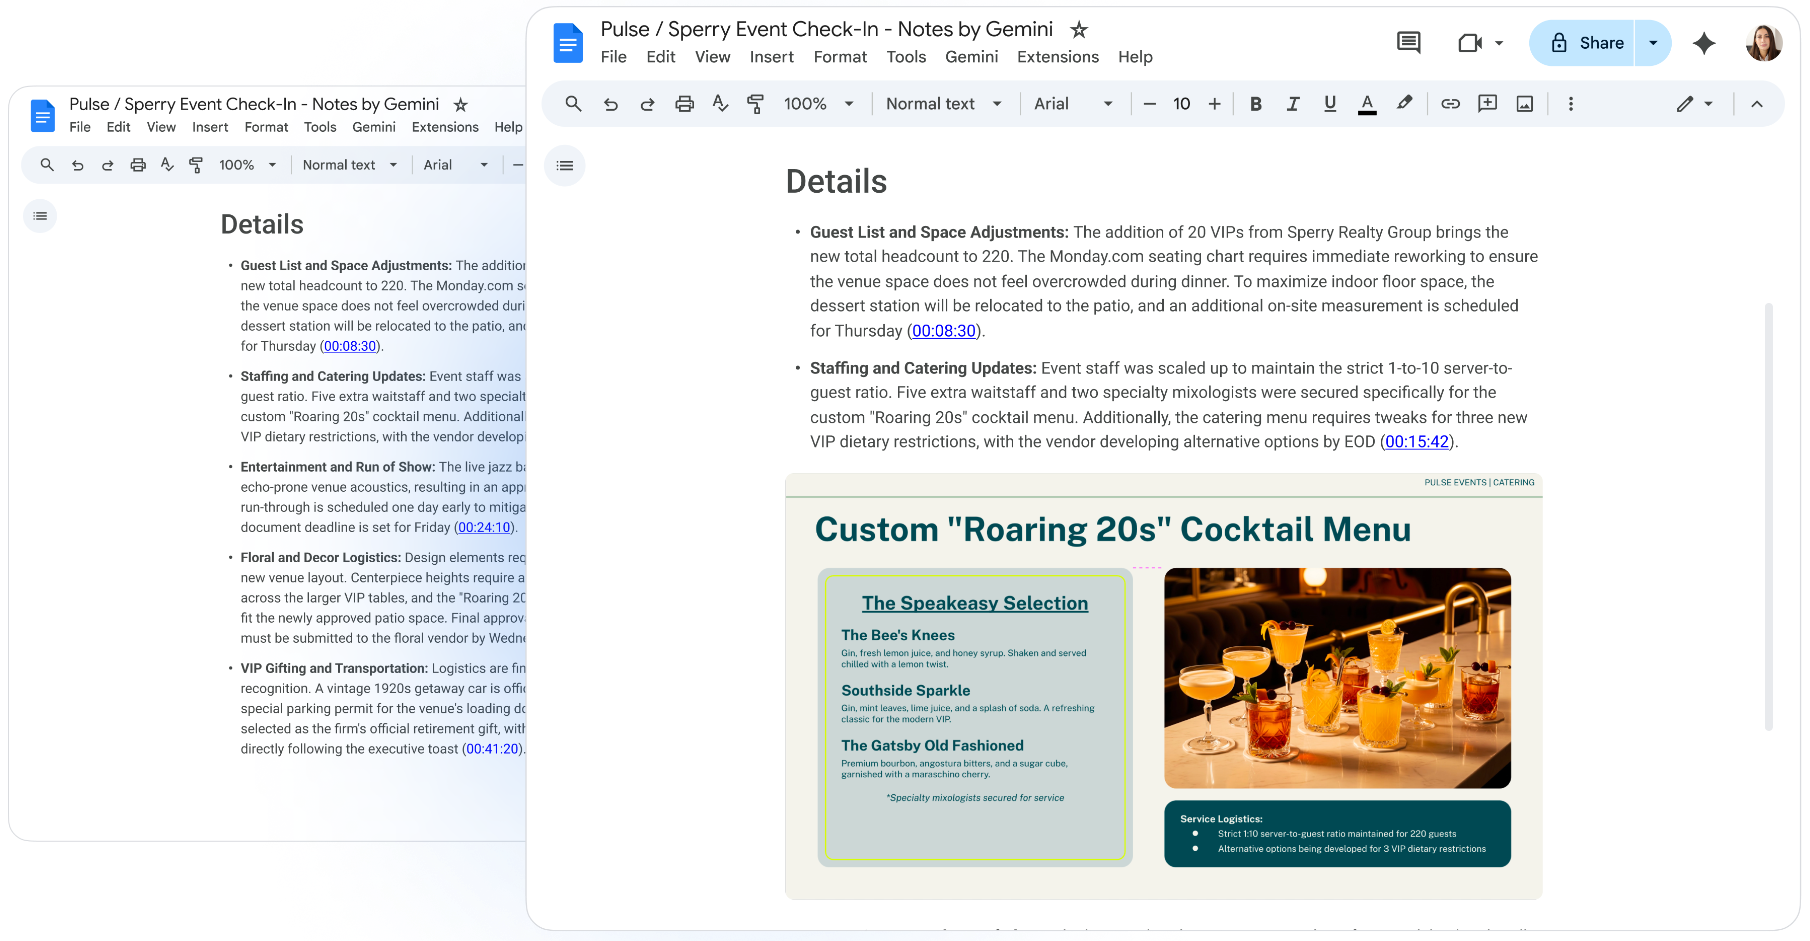The height and width of the screenshot is (941, 1810).
Task: Open View menu in front window
Action: click(713, 57)
